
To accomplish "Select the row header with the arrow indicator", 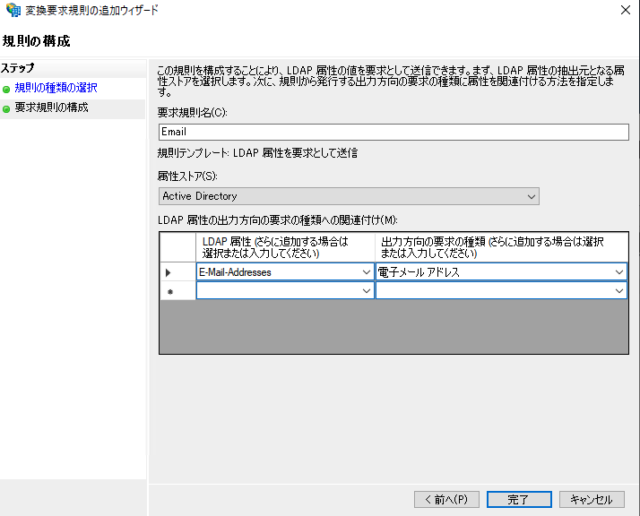I will [178, 272].
